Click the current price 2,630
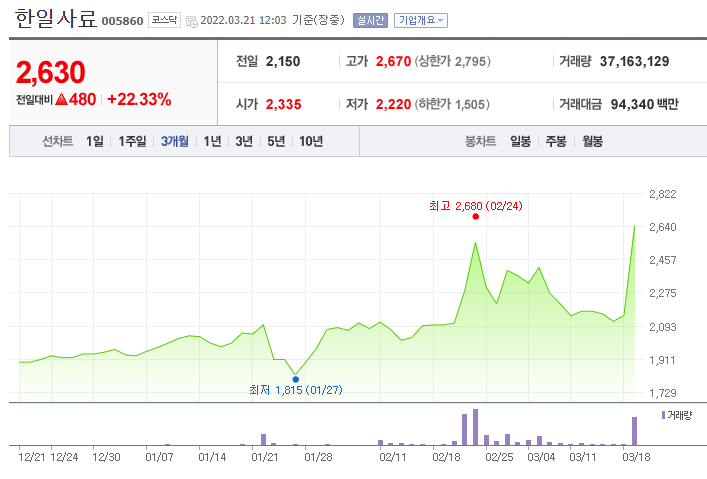Image resolution: width=707 pixels, height=479 pixels. (x=50, y=72)
